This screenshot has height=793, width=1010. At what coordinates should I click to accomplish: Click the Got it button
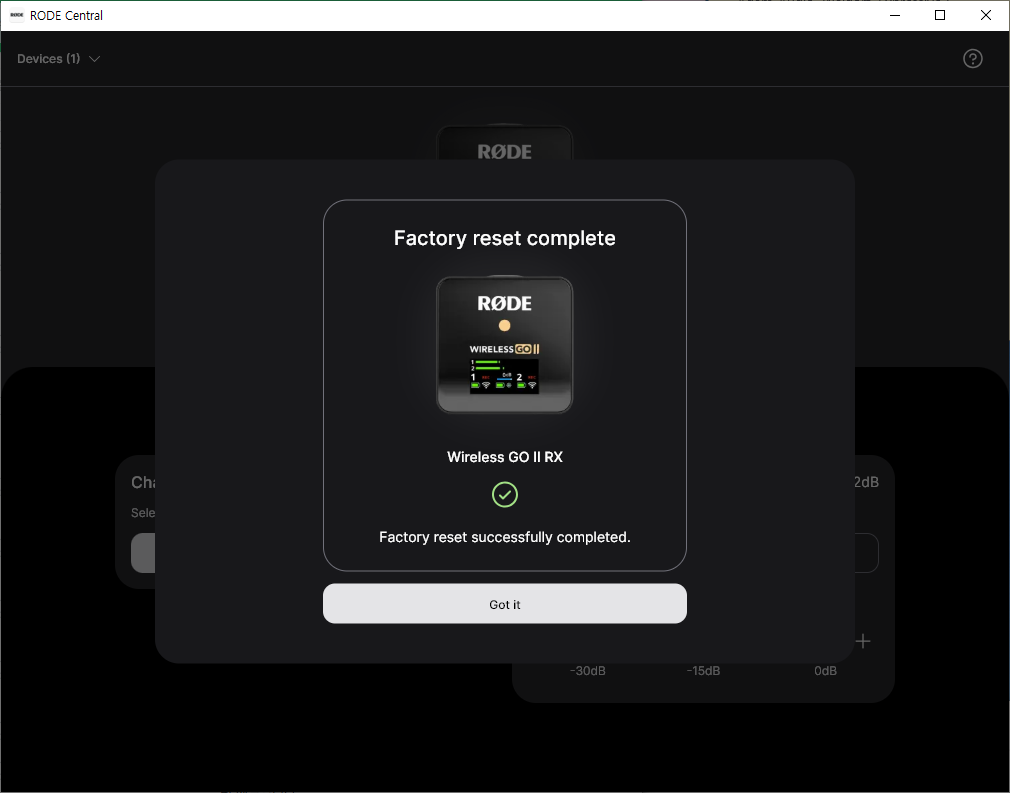(504, 604)
